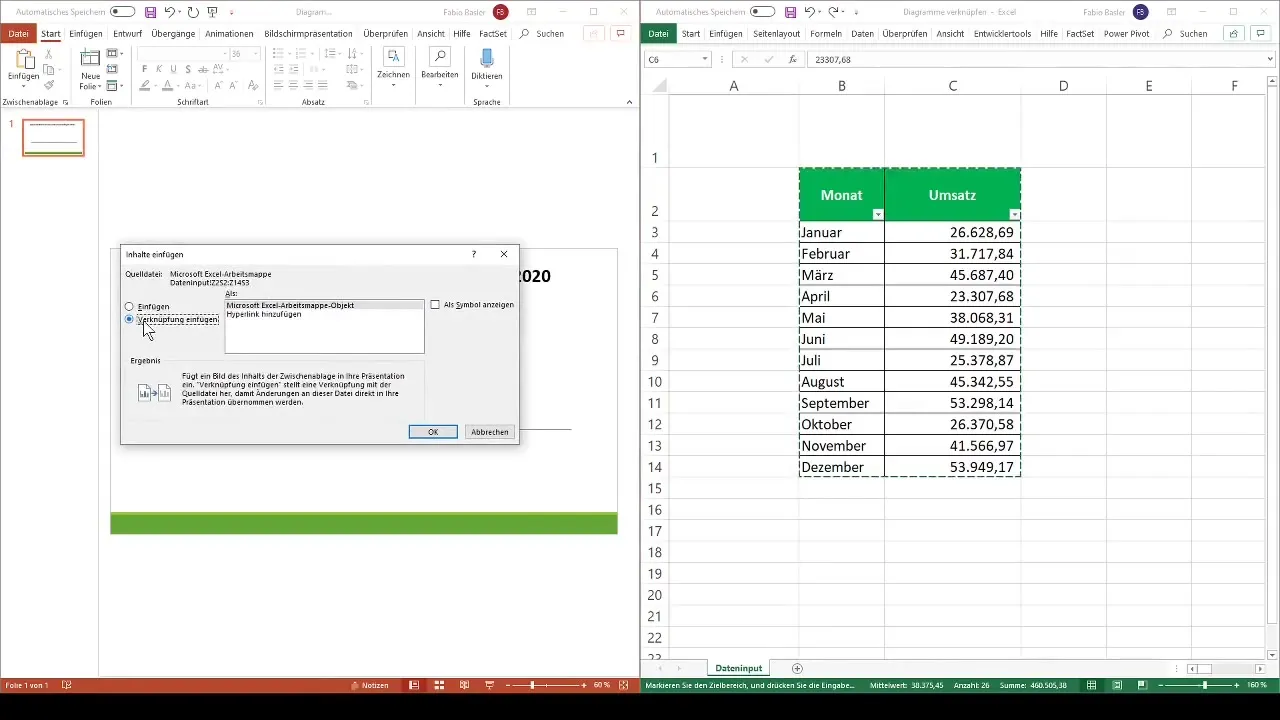Click the Suchen box in Excel

click(x=1184, y=33)
